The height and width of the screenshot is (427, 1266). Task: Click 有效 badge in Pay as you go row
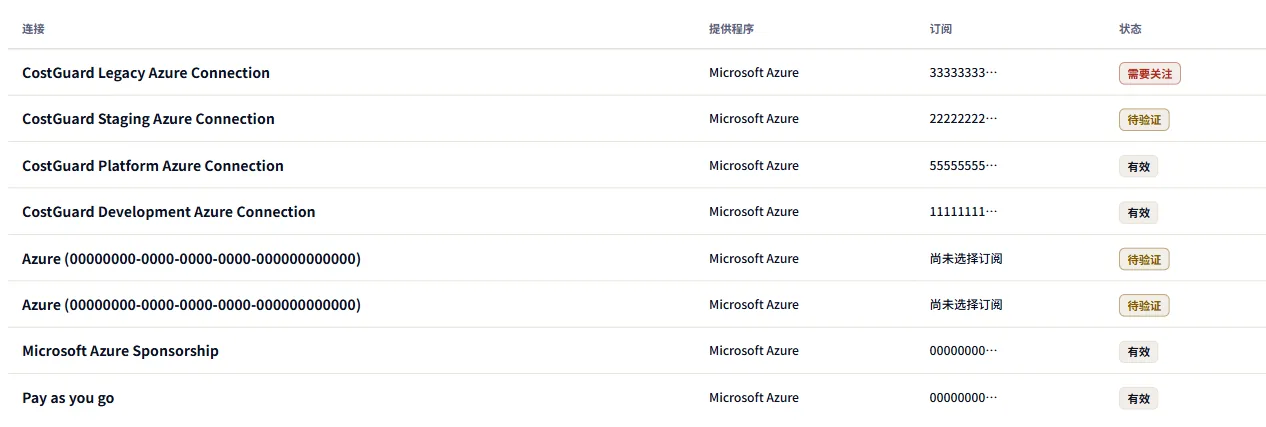pyautogui.click(x=1138, y=399)
